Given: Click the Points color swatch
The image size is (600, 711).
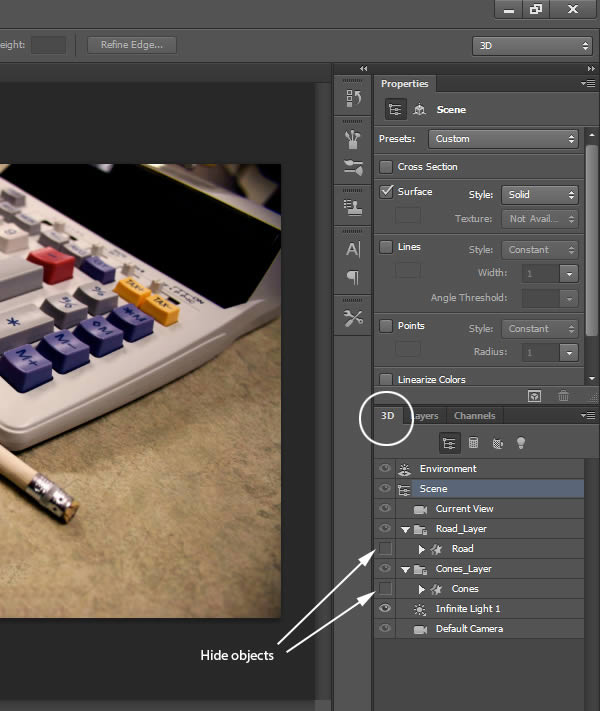Looking at the screenshot, I should tap(408, 349).
